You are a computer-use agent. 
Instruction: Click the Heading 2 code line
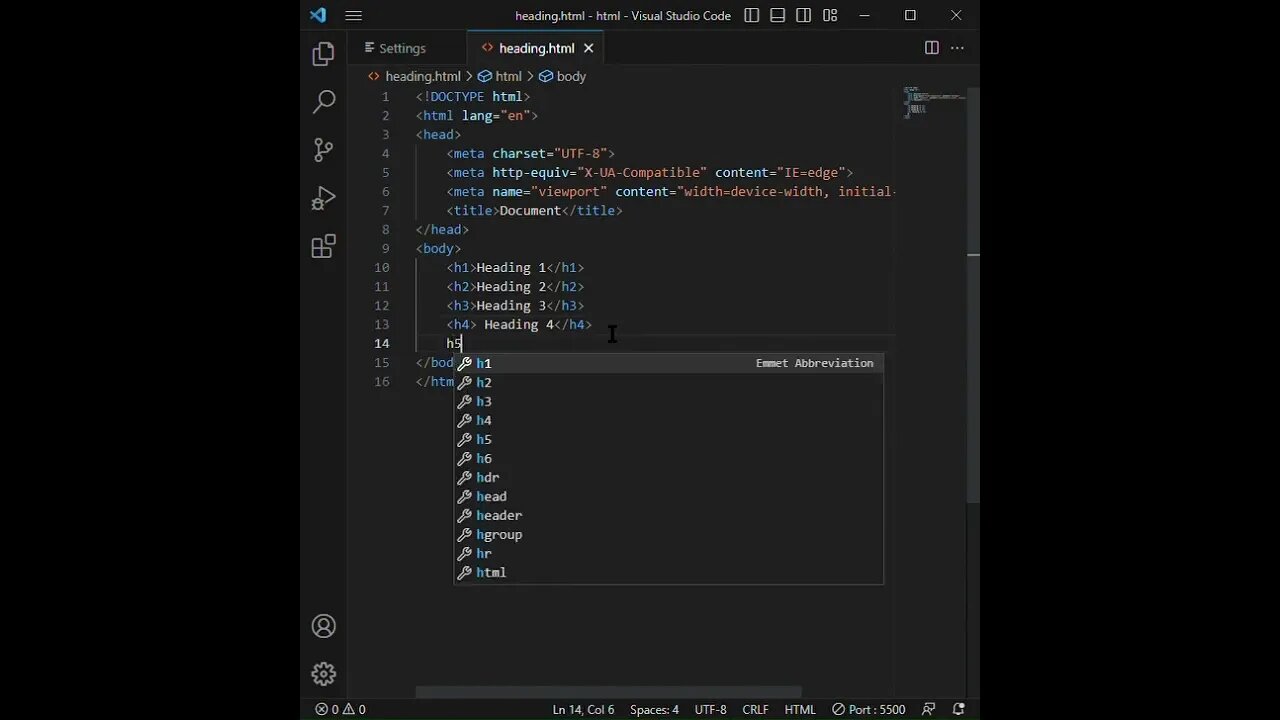(x=515, y=286)
